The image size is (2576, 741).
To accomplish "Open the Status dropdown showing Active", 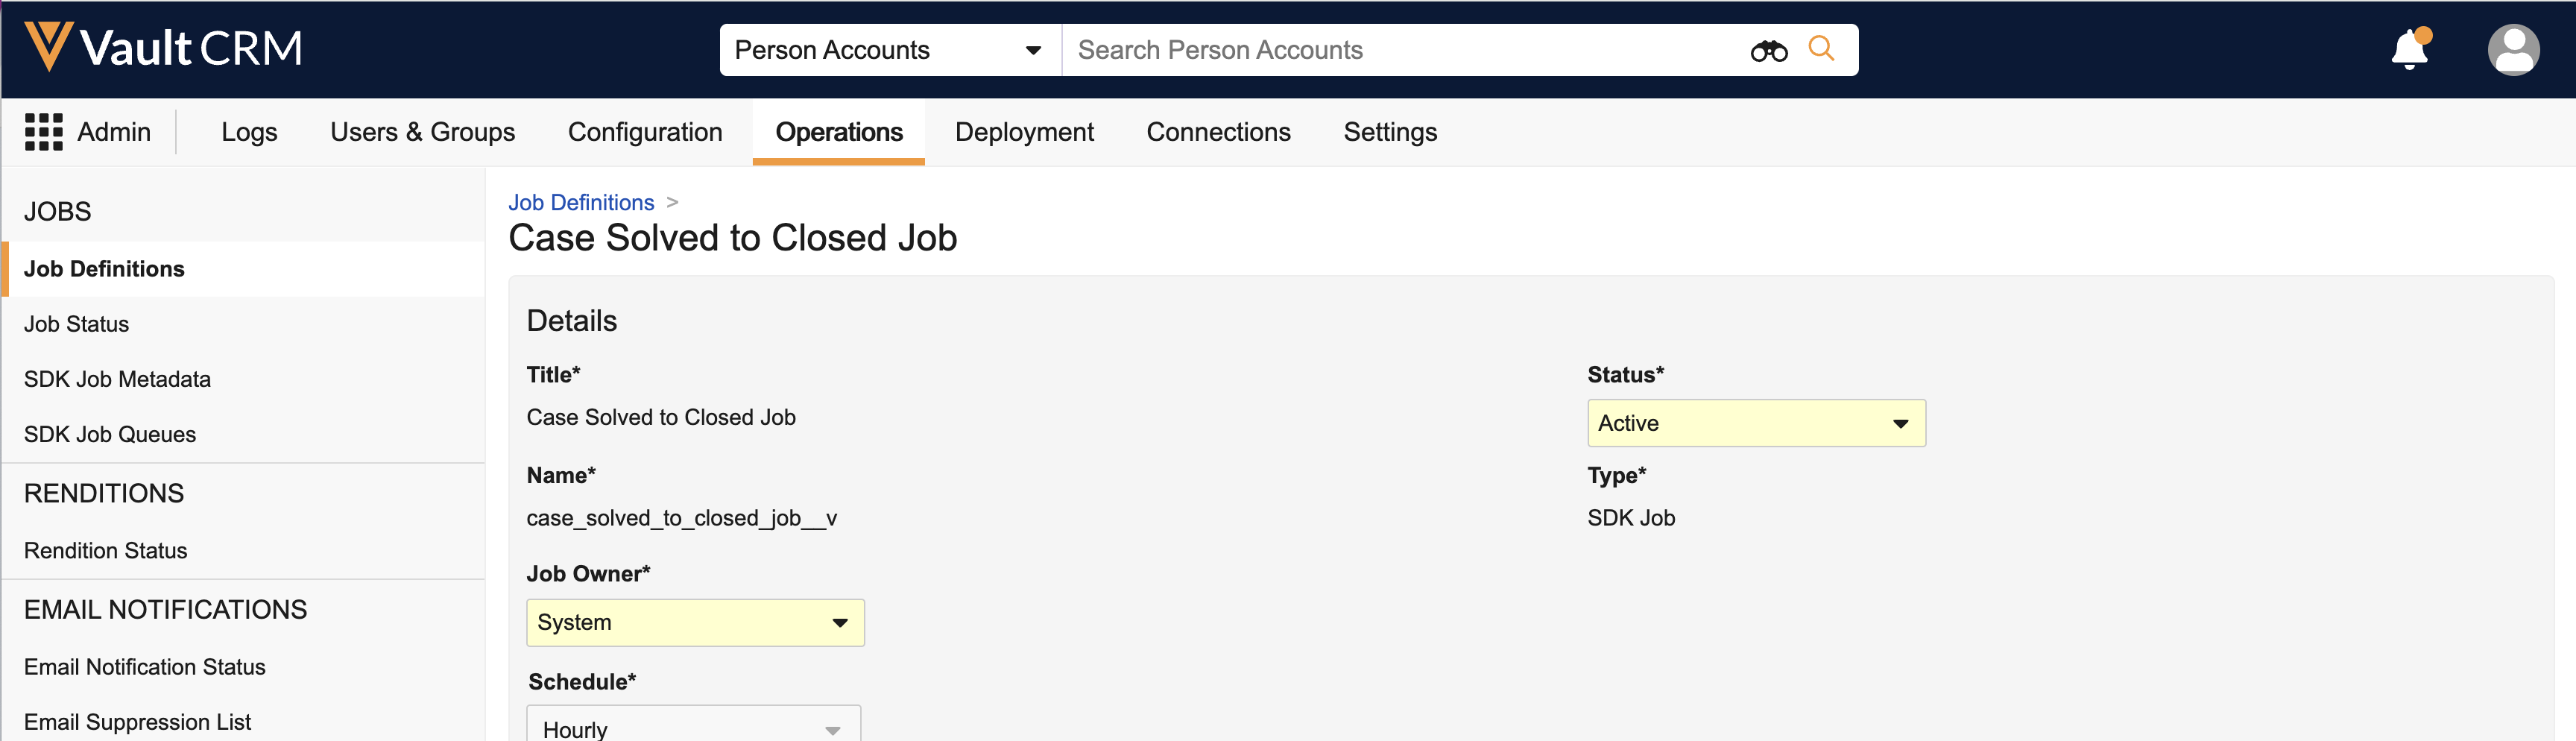I will [1755, 423].
